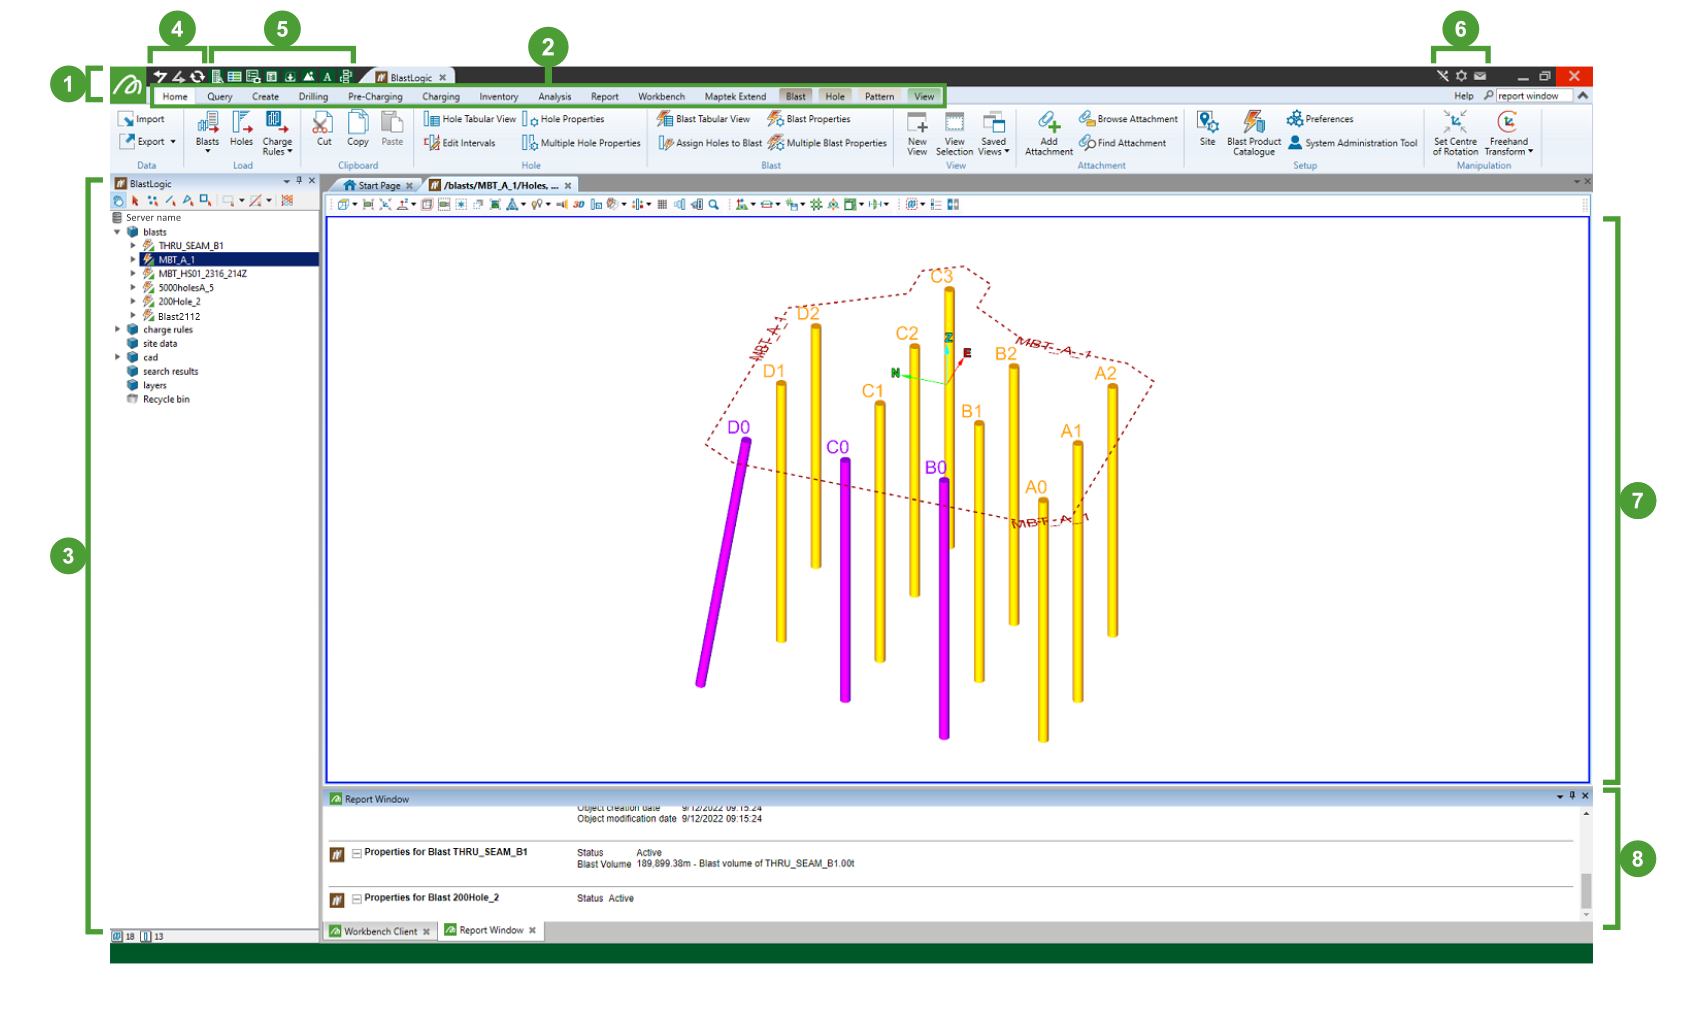This screenshot has height=1030, width=1703.
Task: Open Preferences
Action: (1320, 119)
